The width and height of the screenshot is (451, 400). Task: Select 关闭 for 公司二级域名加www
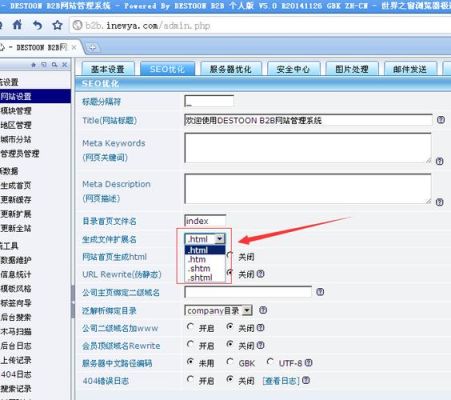pyautogui.click(x=230, y=327)
